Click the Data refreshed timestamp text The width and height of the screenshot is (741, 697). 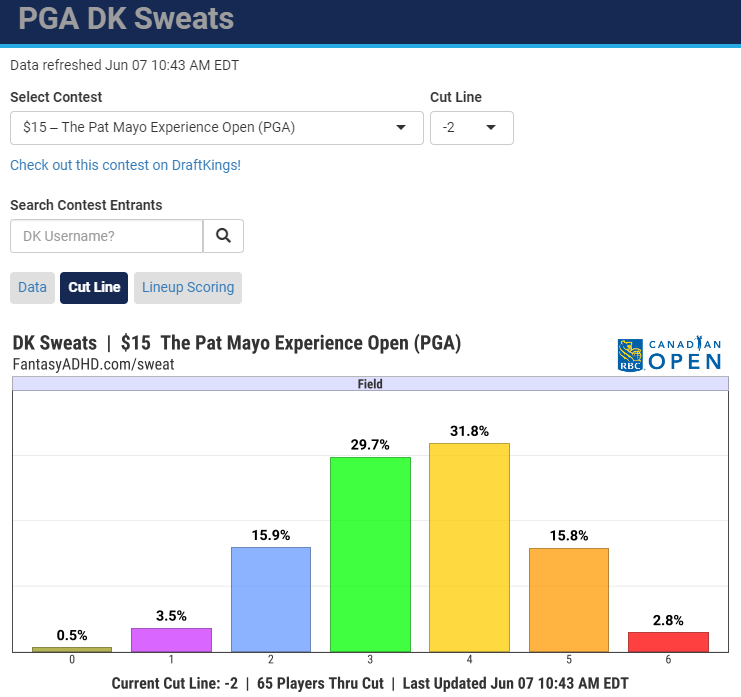[125, 65]
